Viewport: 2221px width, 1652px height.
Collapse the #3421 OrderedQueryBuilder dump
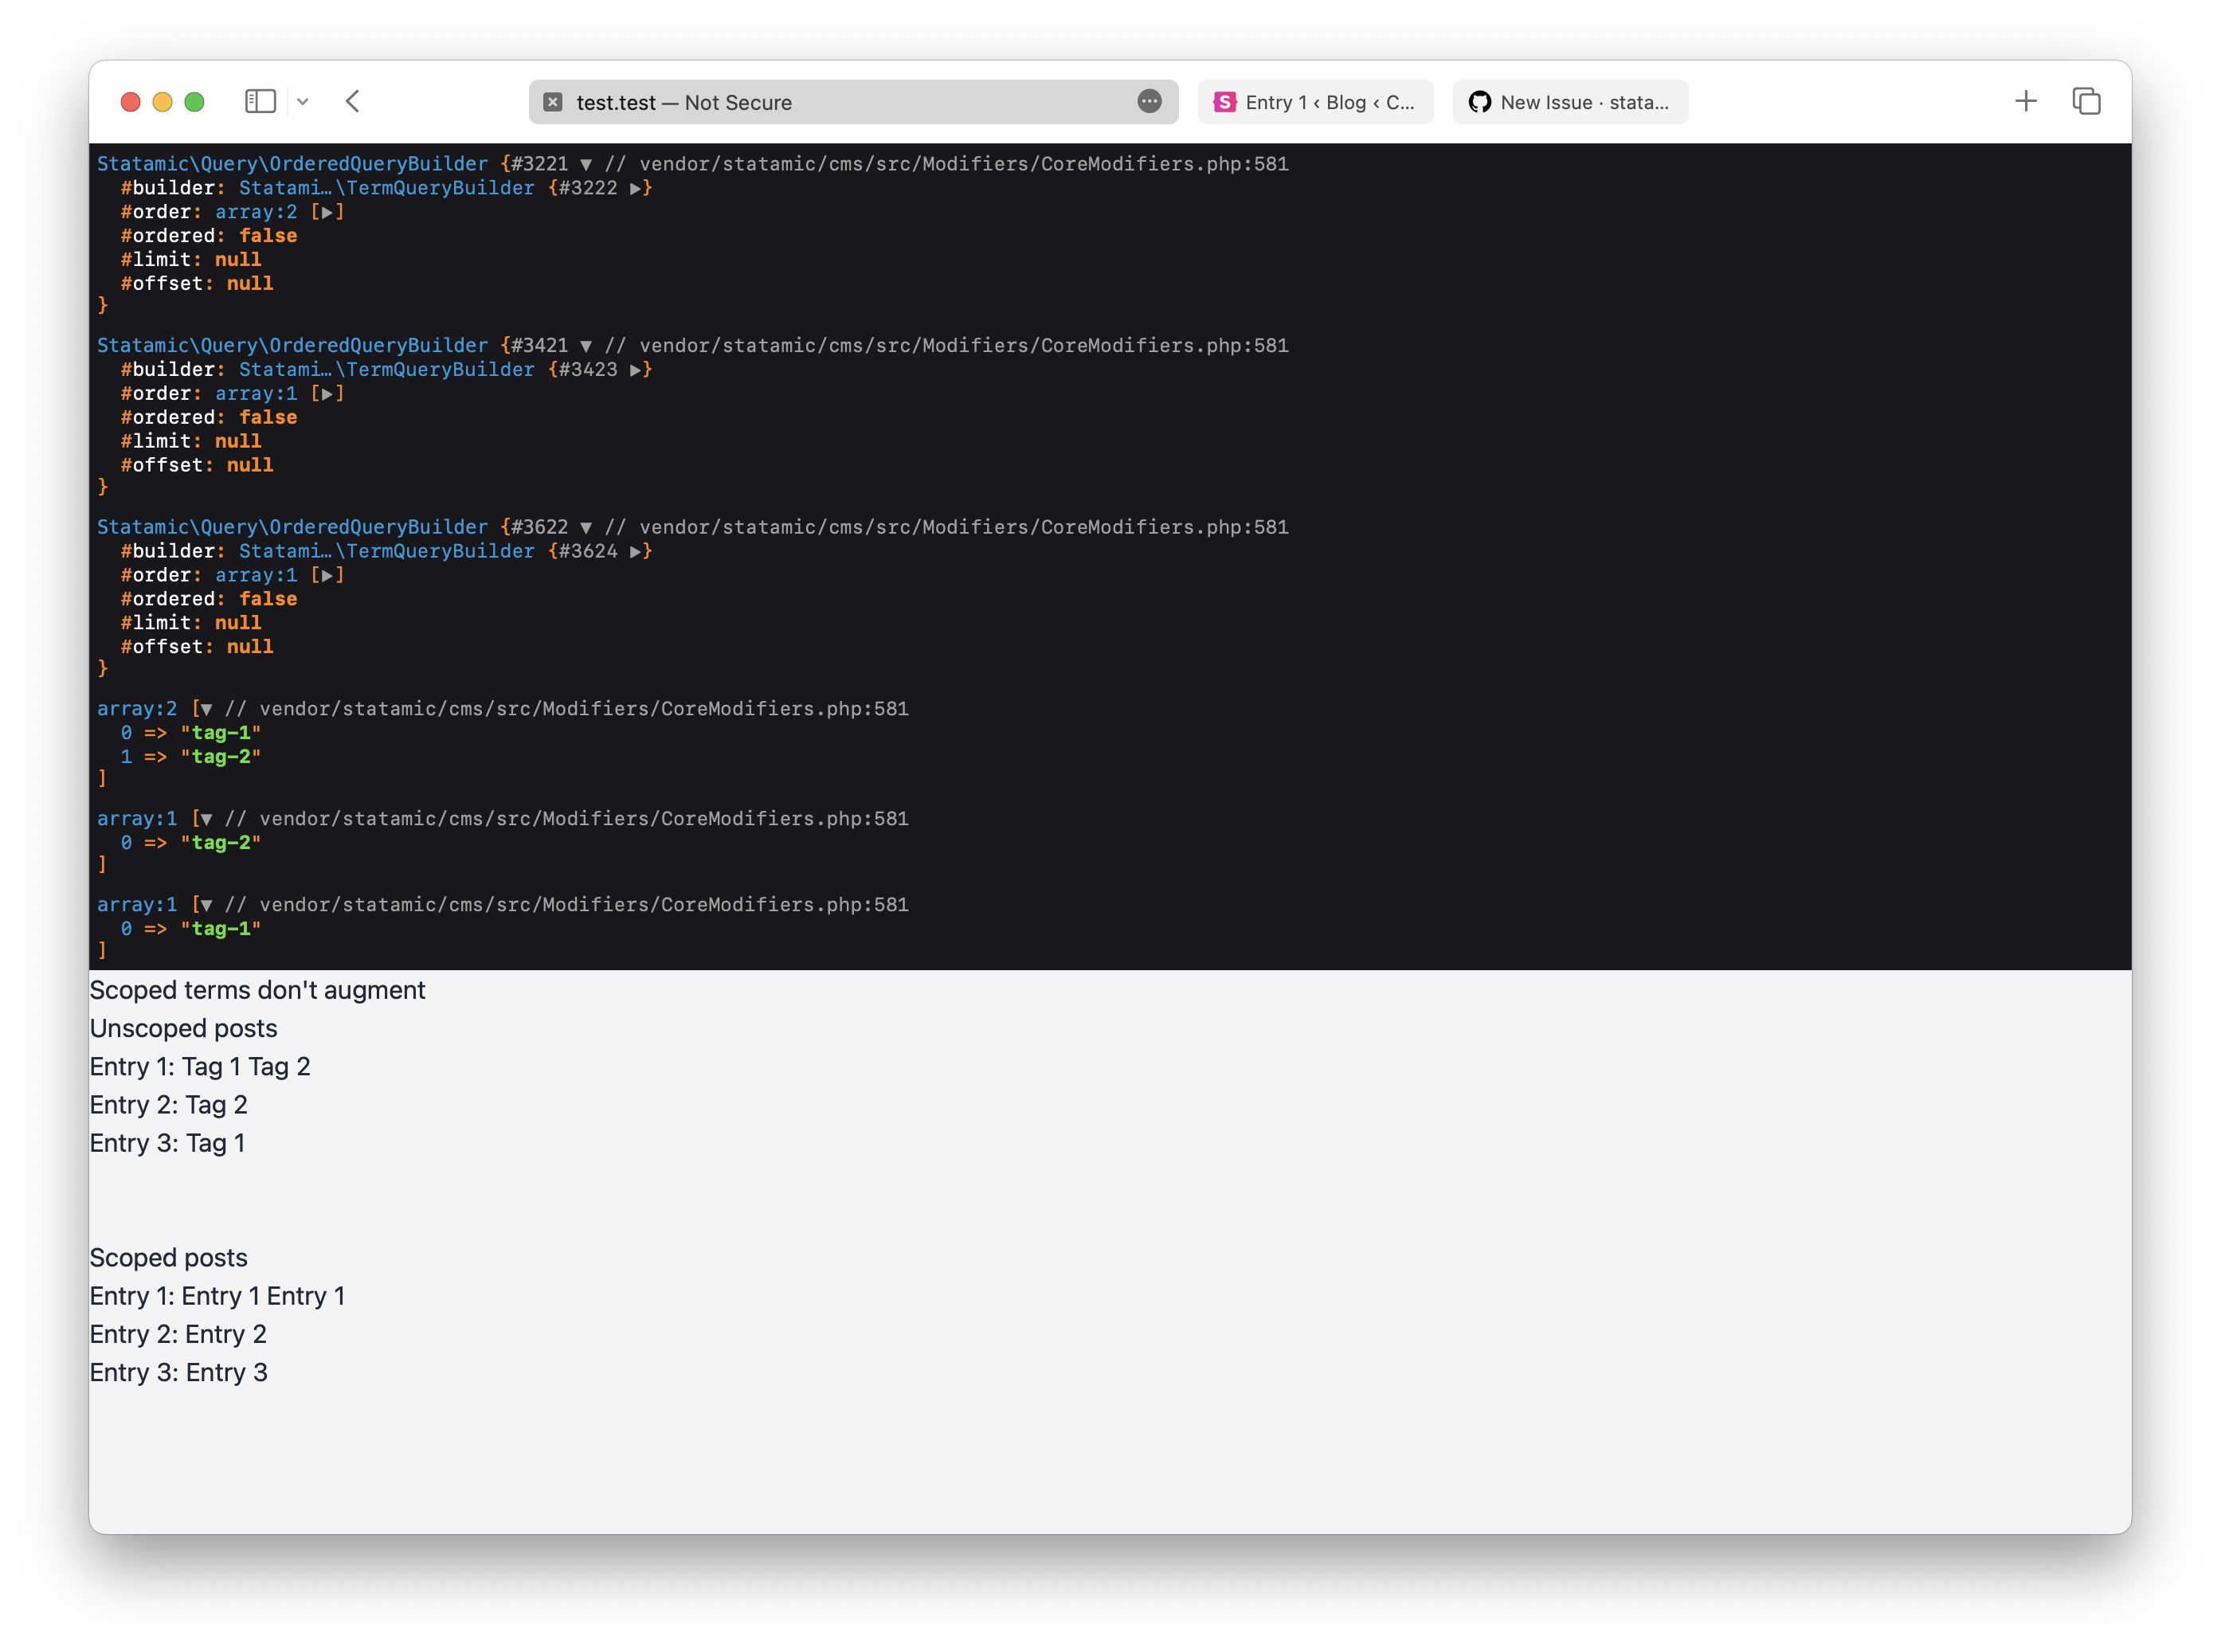click(586, 345)
